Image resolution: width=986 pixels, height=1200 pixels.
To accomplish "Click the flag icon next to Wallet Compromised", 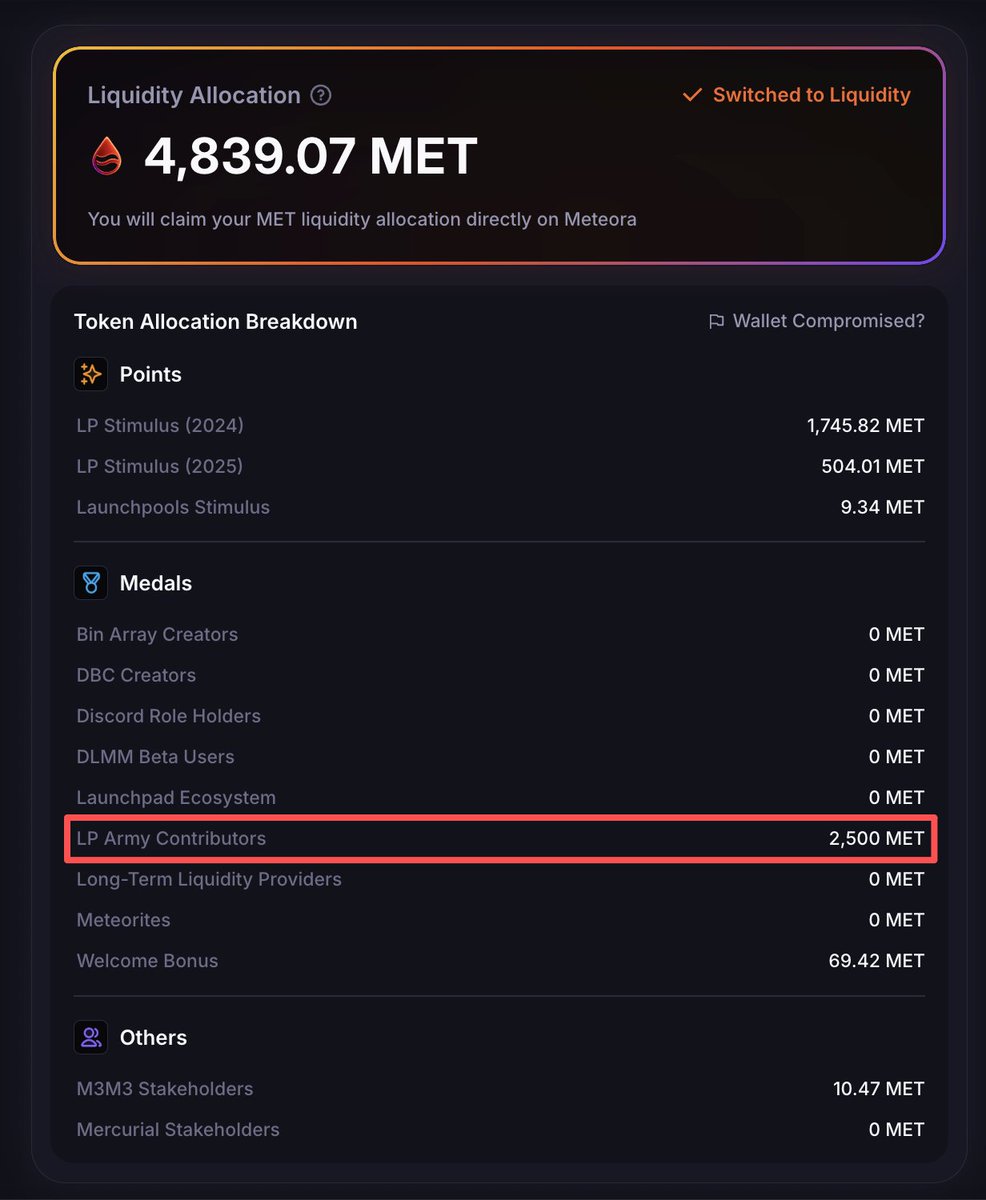I will pyautogui.click(x=716, y=321).
